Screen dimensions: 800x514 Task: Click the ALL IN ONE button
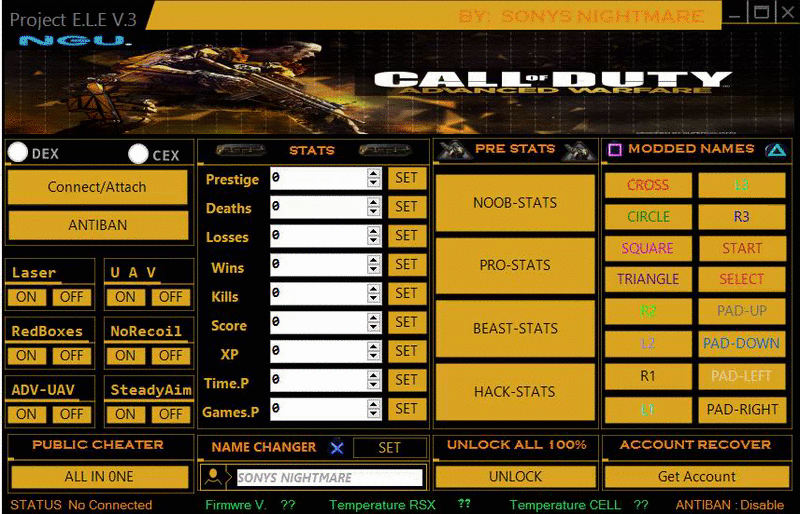point(99,477)
